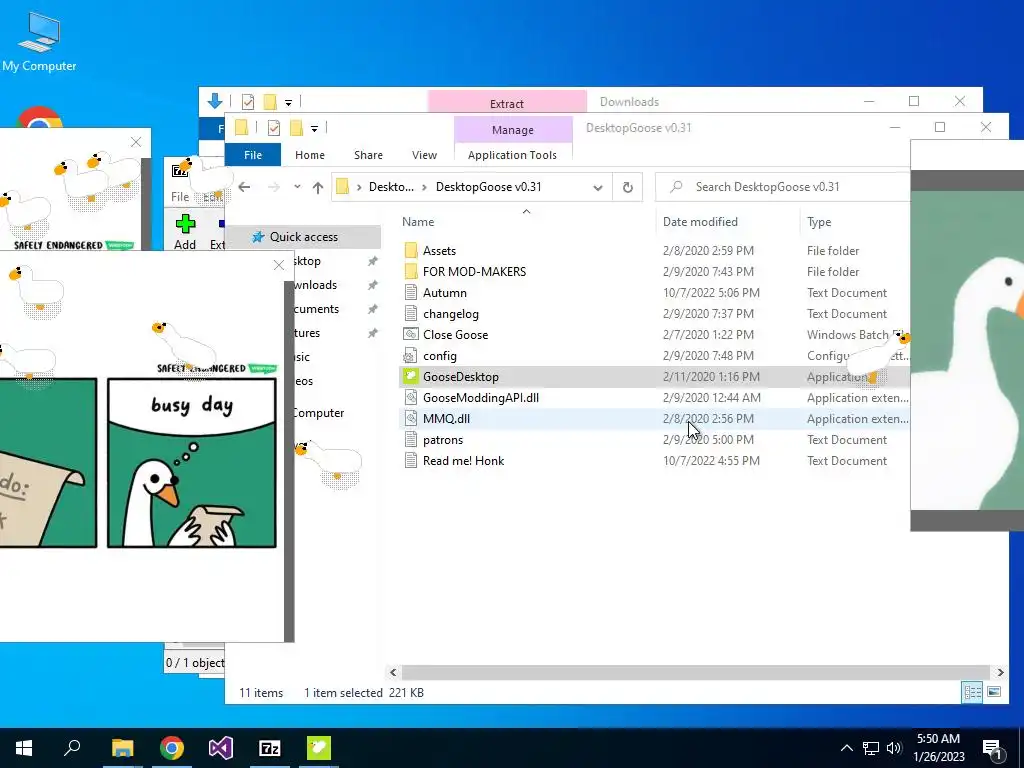Show hidden system tray icons
Viewport: 1024px width, 768px height.
[846, 748]
